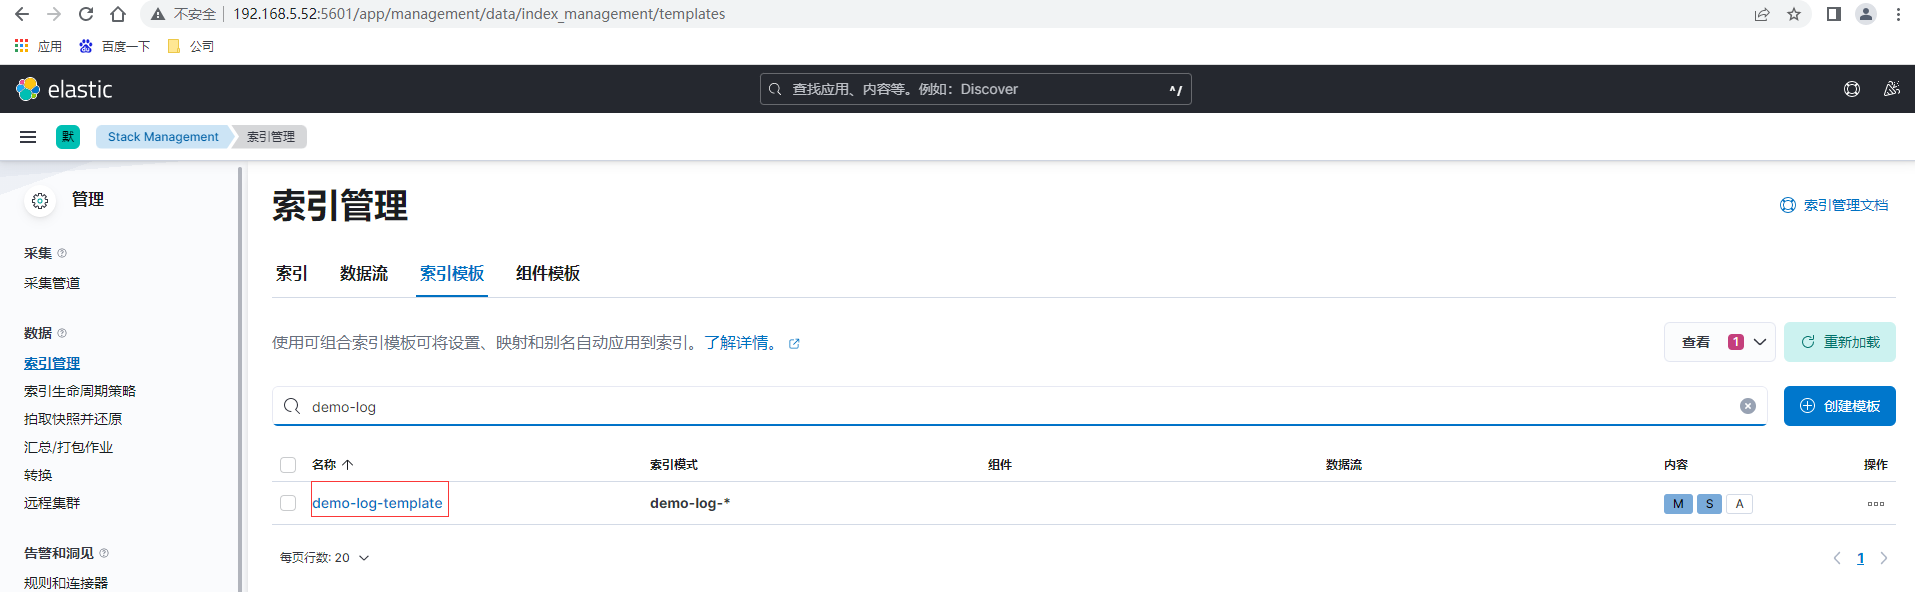This screenshot has height=592, width=1915.
Task: Toggle the hamburger navigation menu
Action: [28, 137]
